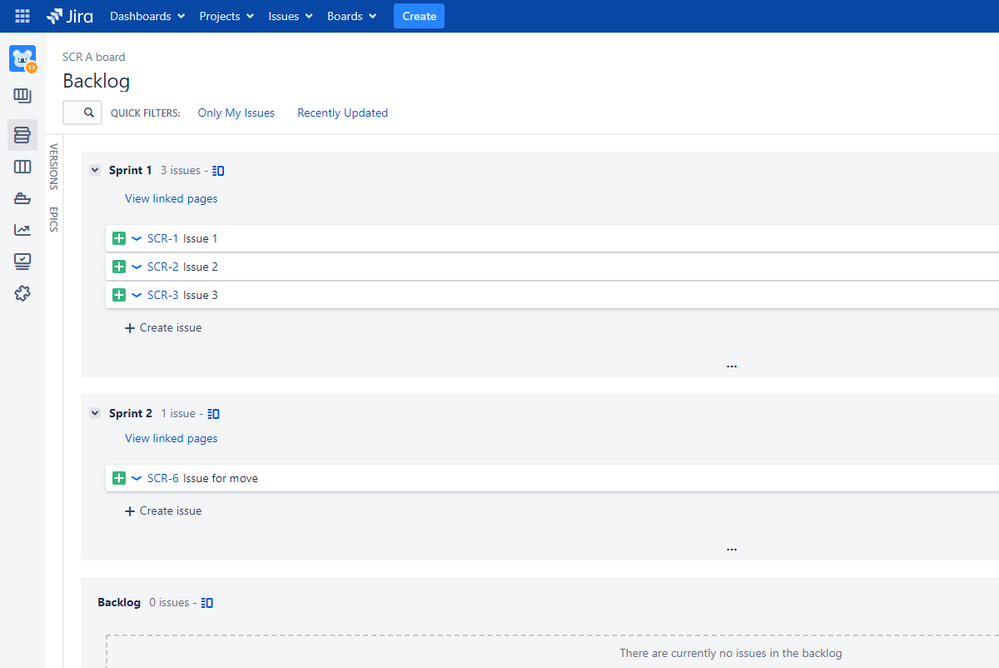Viewport: 999px width, 668px height.
Task: Click the 'Issue 3' summary text
Action: (x=200, y=294)
